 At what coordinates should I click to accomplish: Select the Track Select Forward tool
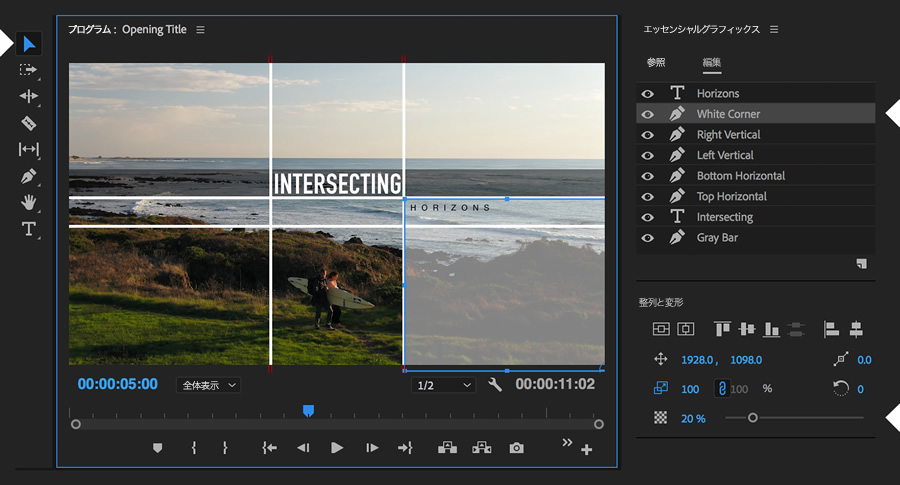click(28, 70)
